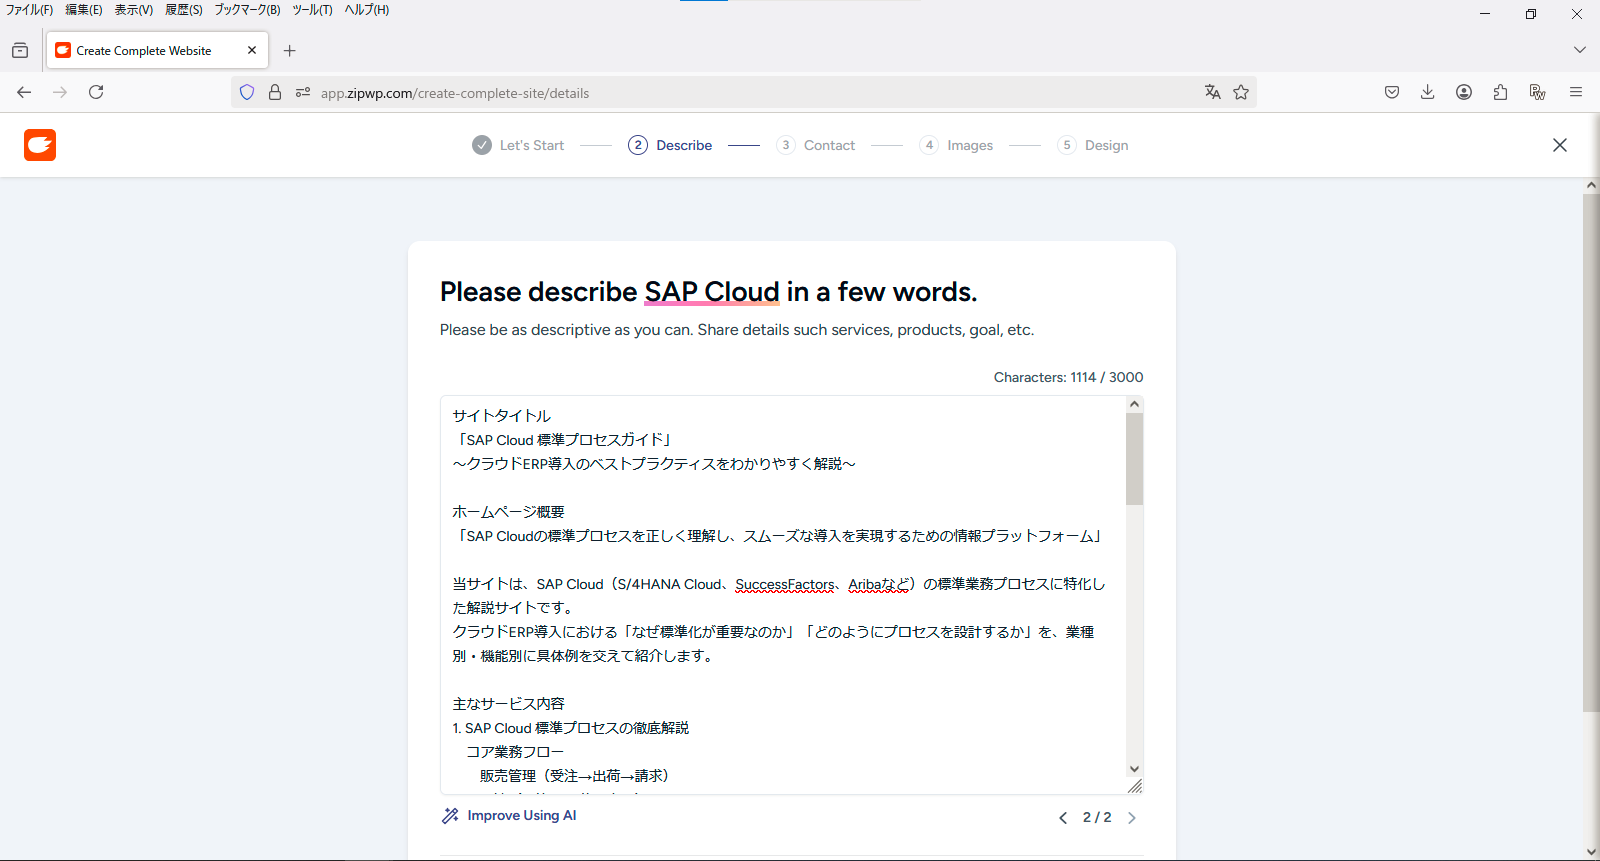Translate this page icon

pos(1213,92)
